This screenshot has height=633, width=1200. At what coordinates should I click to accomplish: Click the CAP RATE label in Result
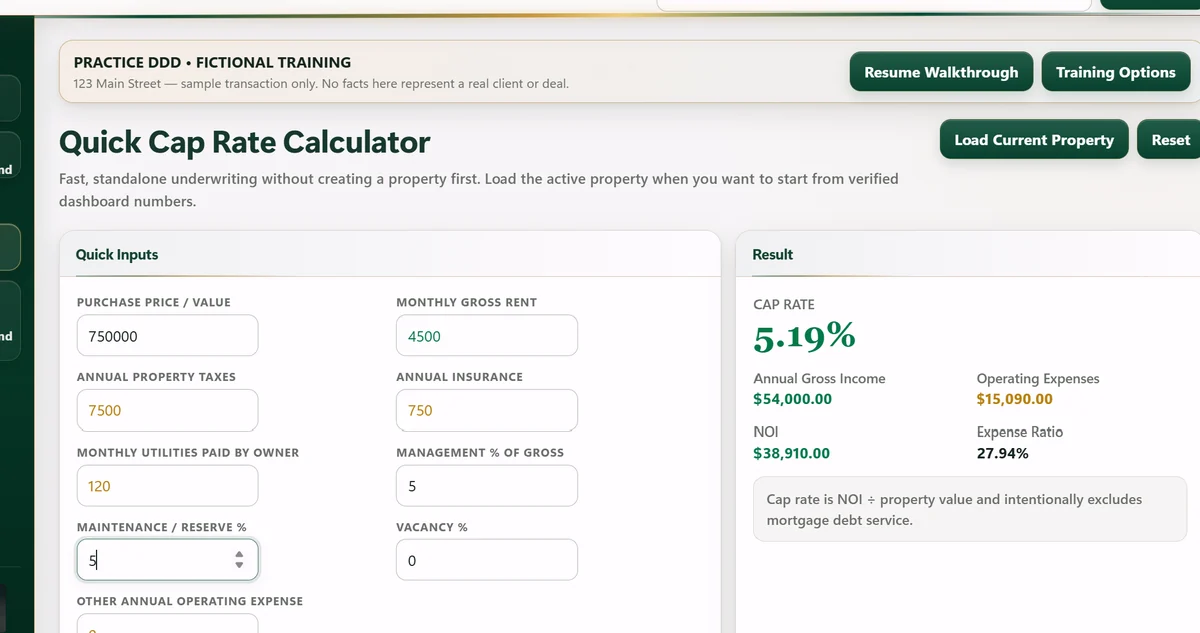coord(784,304)
